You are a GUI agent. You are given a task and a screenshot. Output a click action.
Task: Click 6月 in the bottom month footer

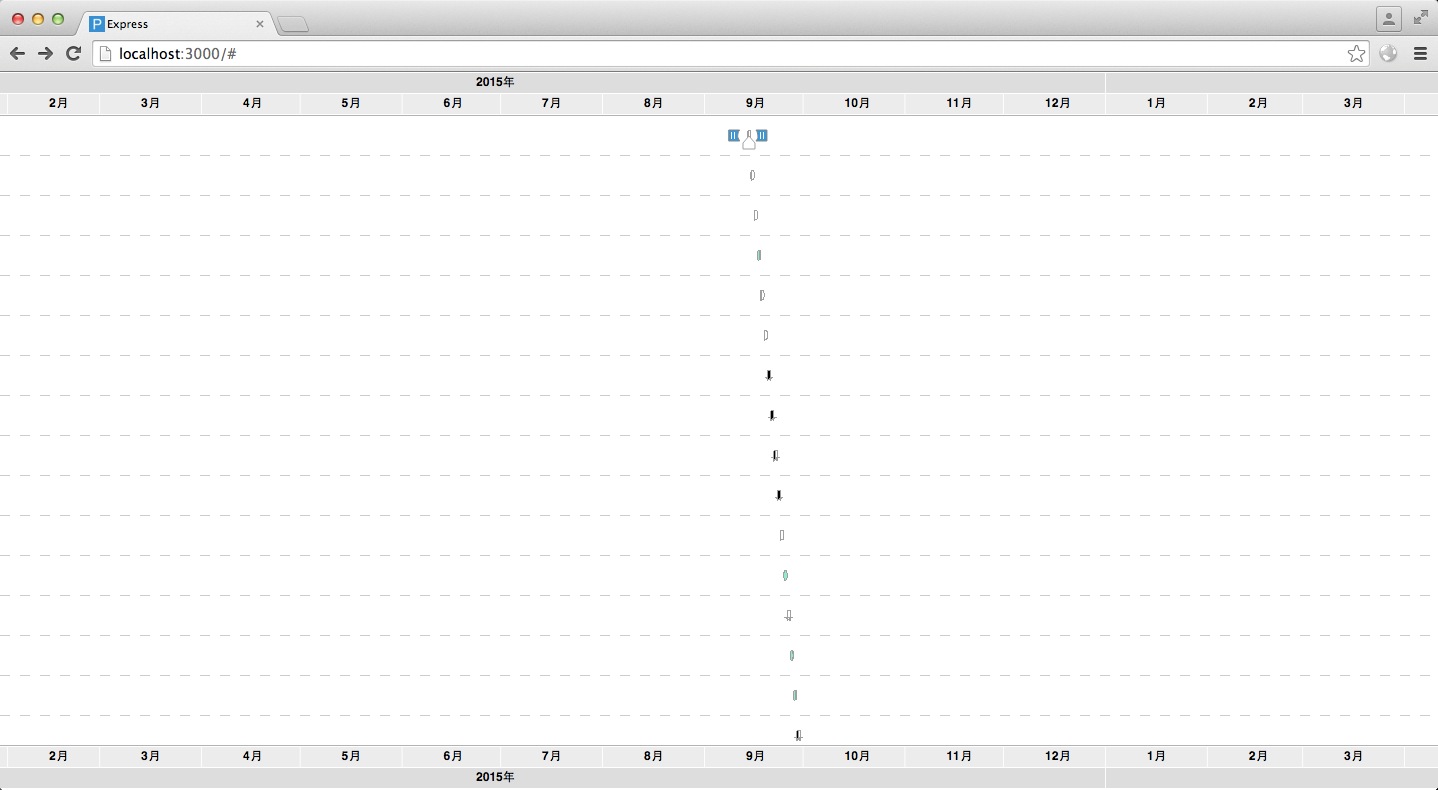coord(453,756)
